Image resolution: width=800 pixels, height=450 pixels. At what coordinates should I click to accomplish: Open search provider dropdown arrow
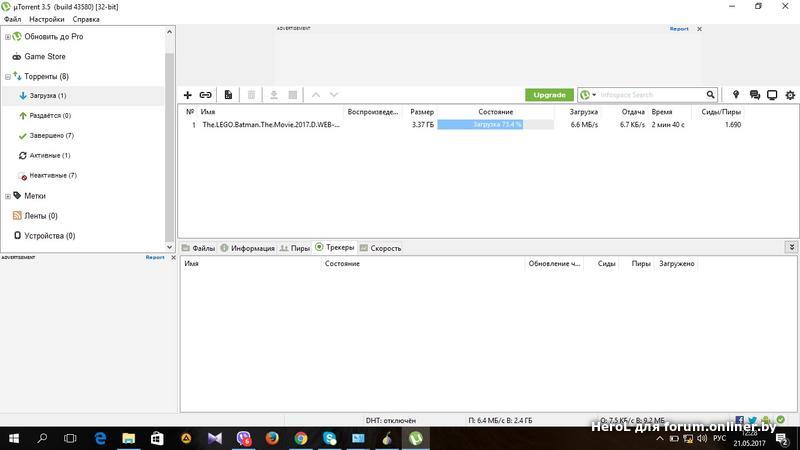(x=594, y=95)
